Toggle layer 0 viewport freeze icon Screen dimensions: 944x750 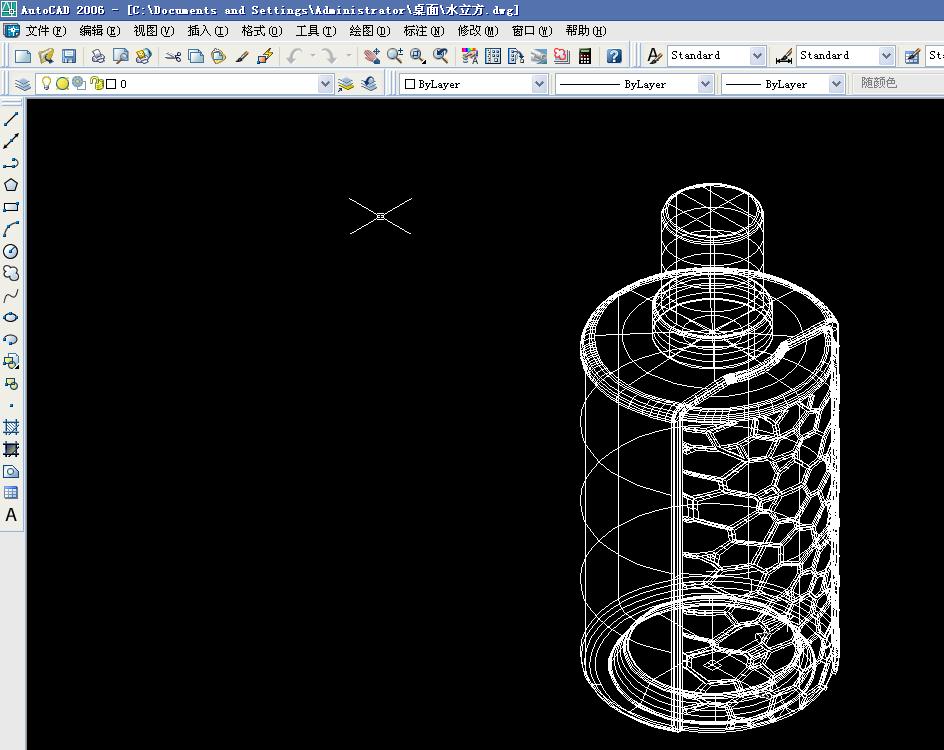click(x=78, y=84)
